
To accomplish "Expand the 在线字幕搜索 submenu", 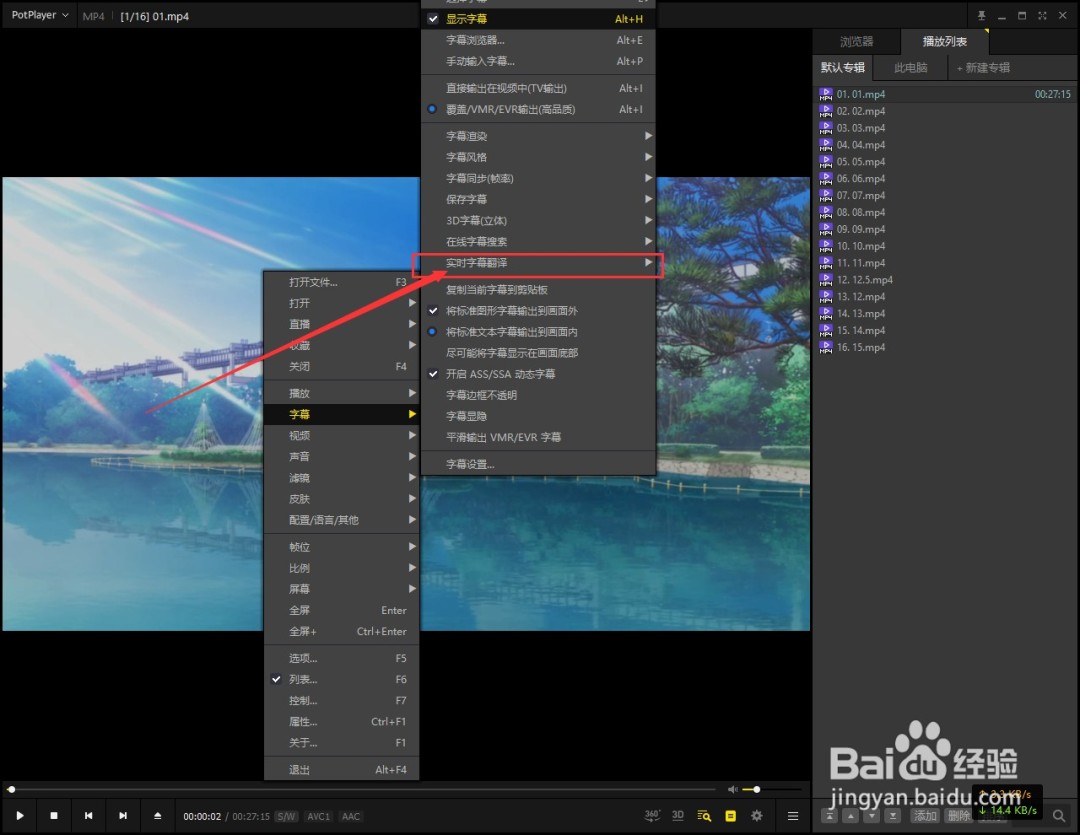I will (x=538, y=242).
